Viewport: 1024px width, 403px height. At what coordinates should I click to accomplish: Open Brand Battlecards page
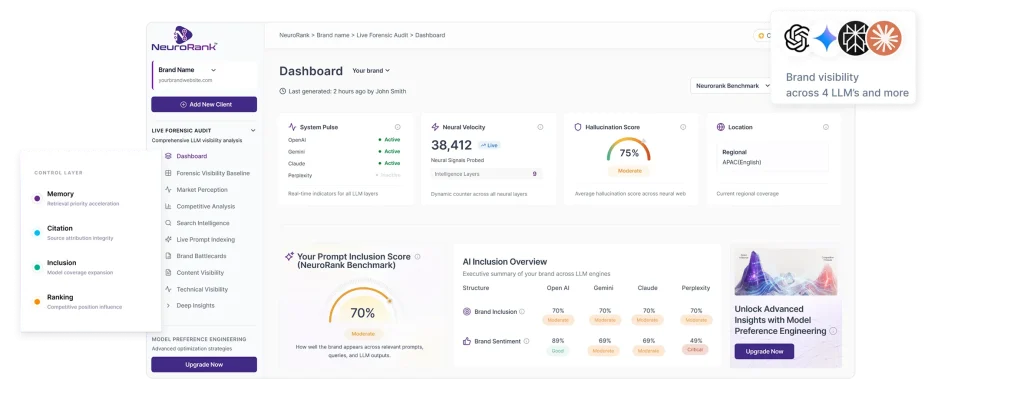click(x=201, y=256)
